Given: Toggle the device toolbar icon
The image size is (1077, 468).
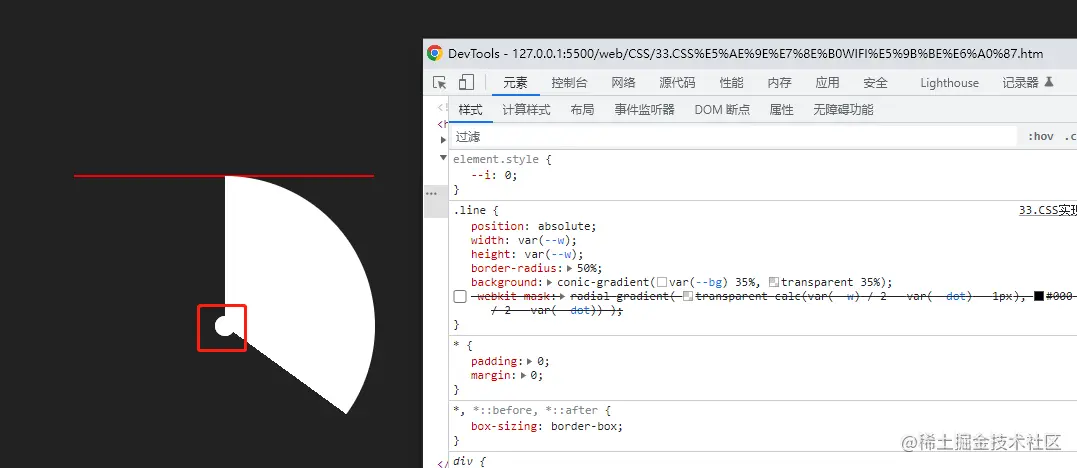Looking at the screenshot, I should point(466,82).
